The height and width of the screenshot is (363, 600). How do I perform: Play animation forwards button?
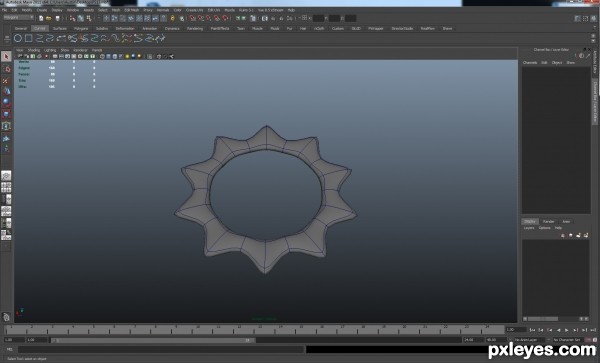567,330
